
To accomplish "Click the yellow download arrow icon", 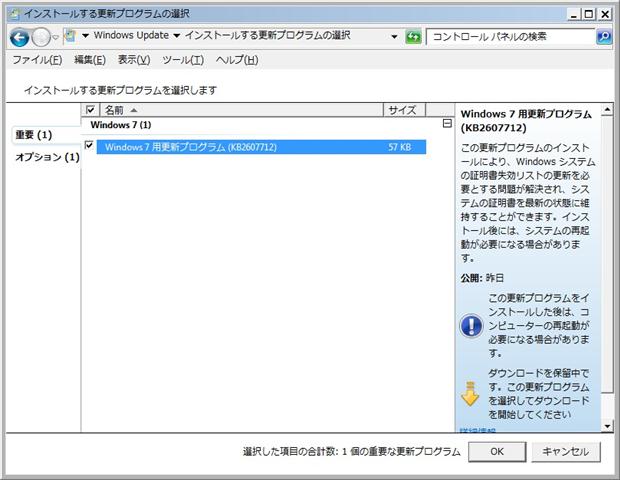I will tap(470, 394).
